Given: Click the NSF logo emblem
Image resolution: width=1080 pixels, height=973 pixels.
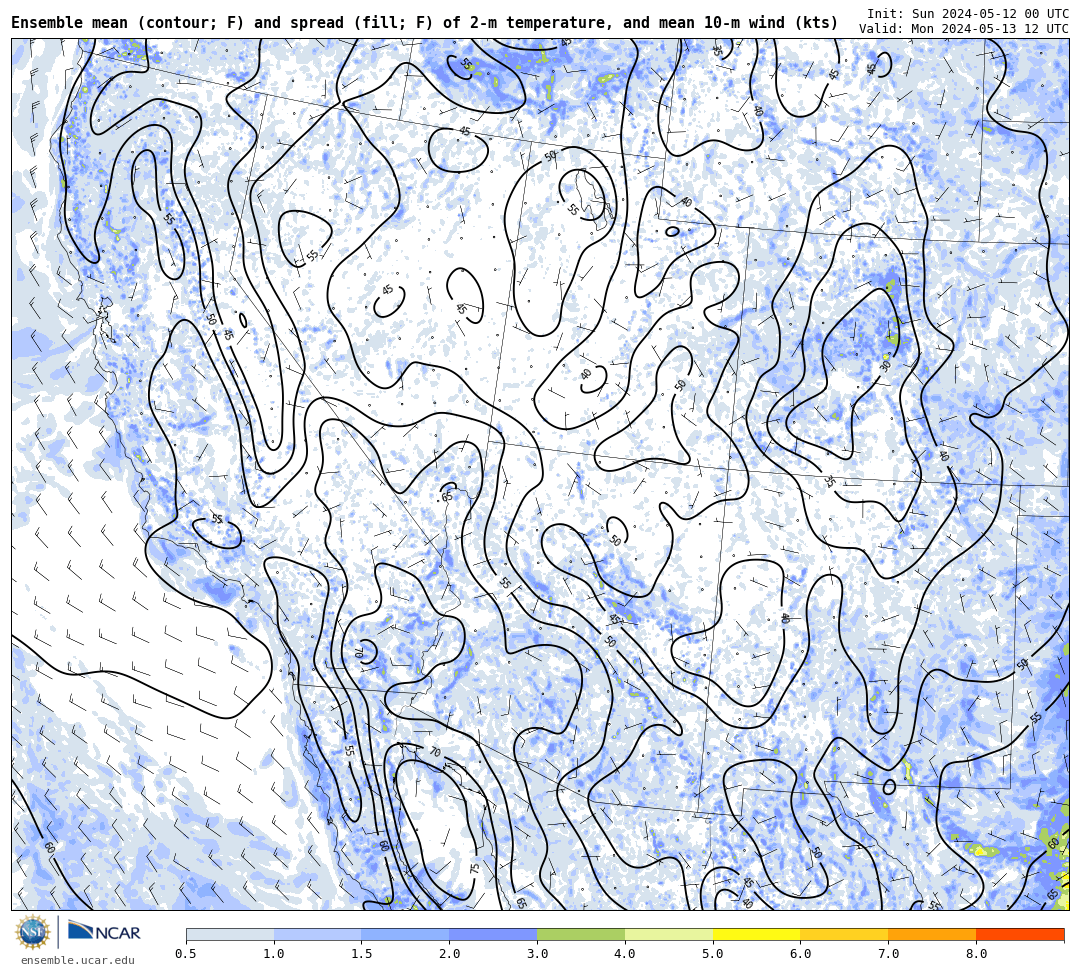Looking at the screenshot, I should pyautogui.click(x=32, y=932).
